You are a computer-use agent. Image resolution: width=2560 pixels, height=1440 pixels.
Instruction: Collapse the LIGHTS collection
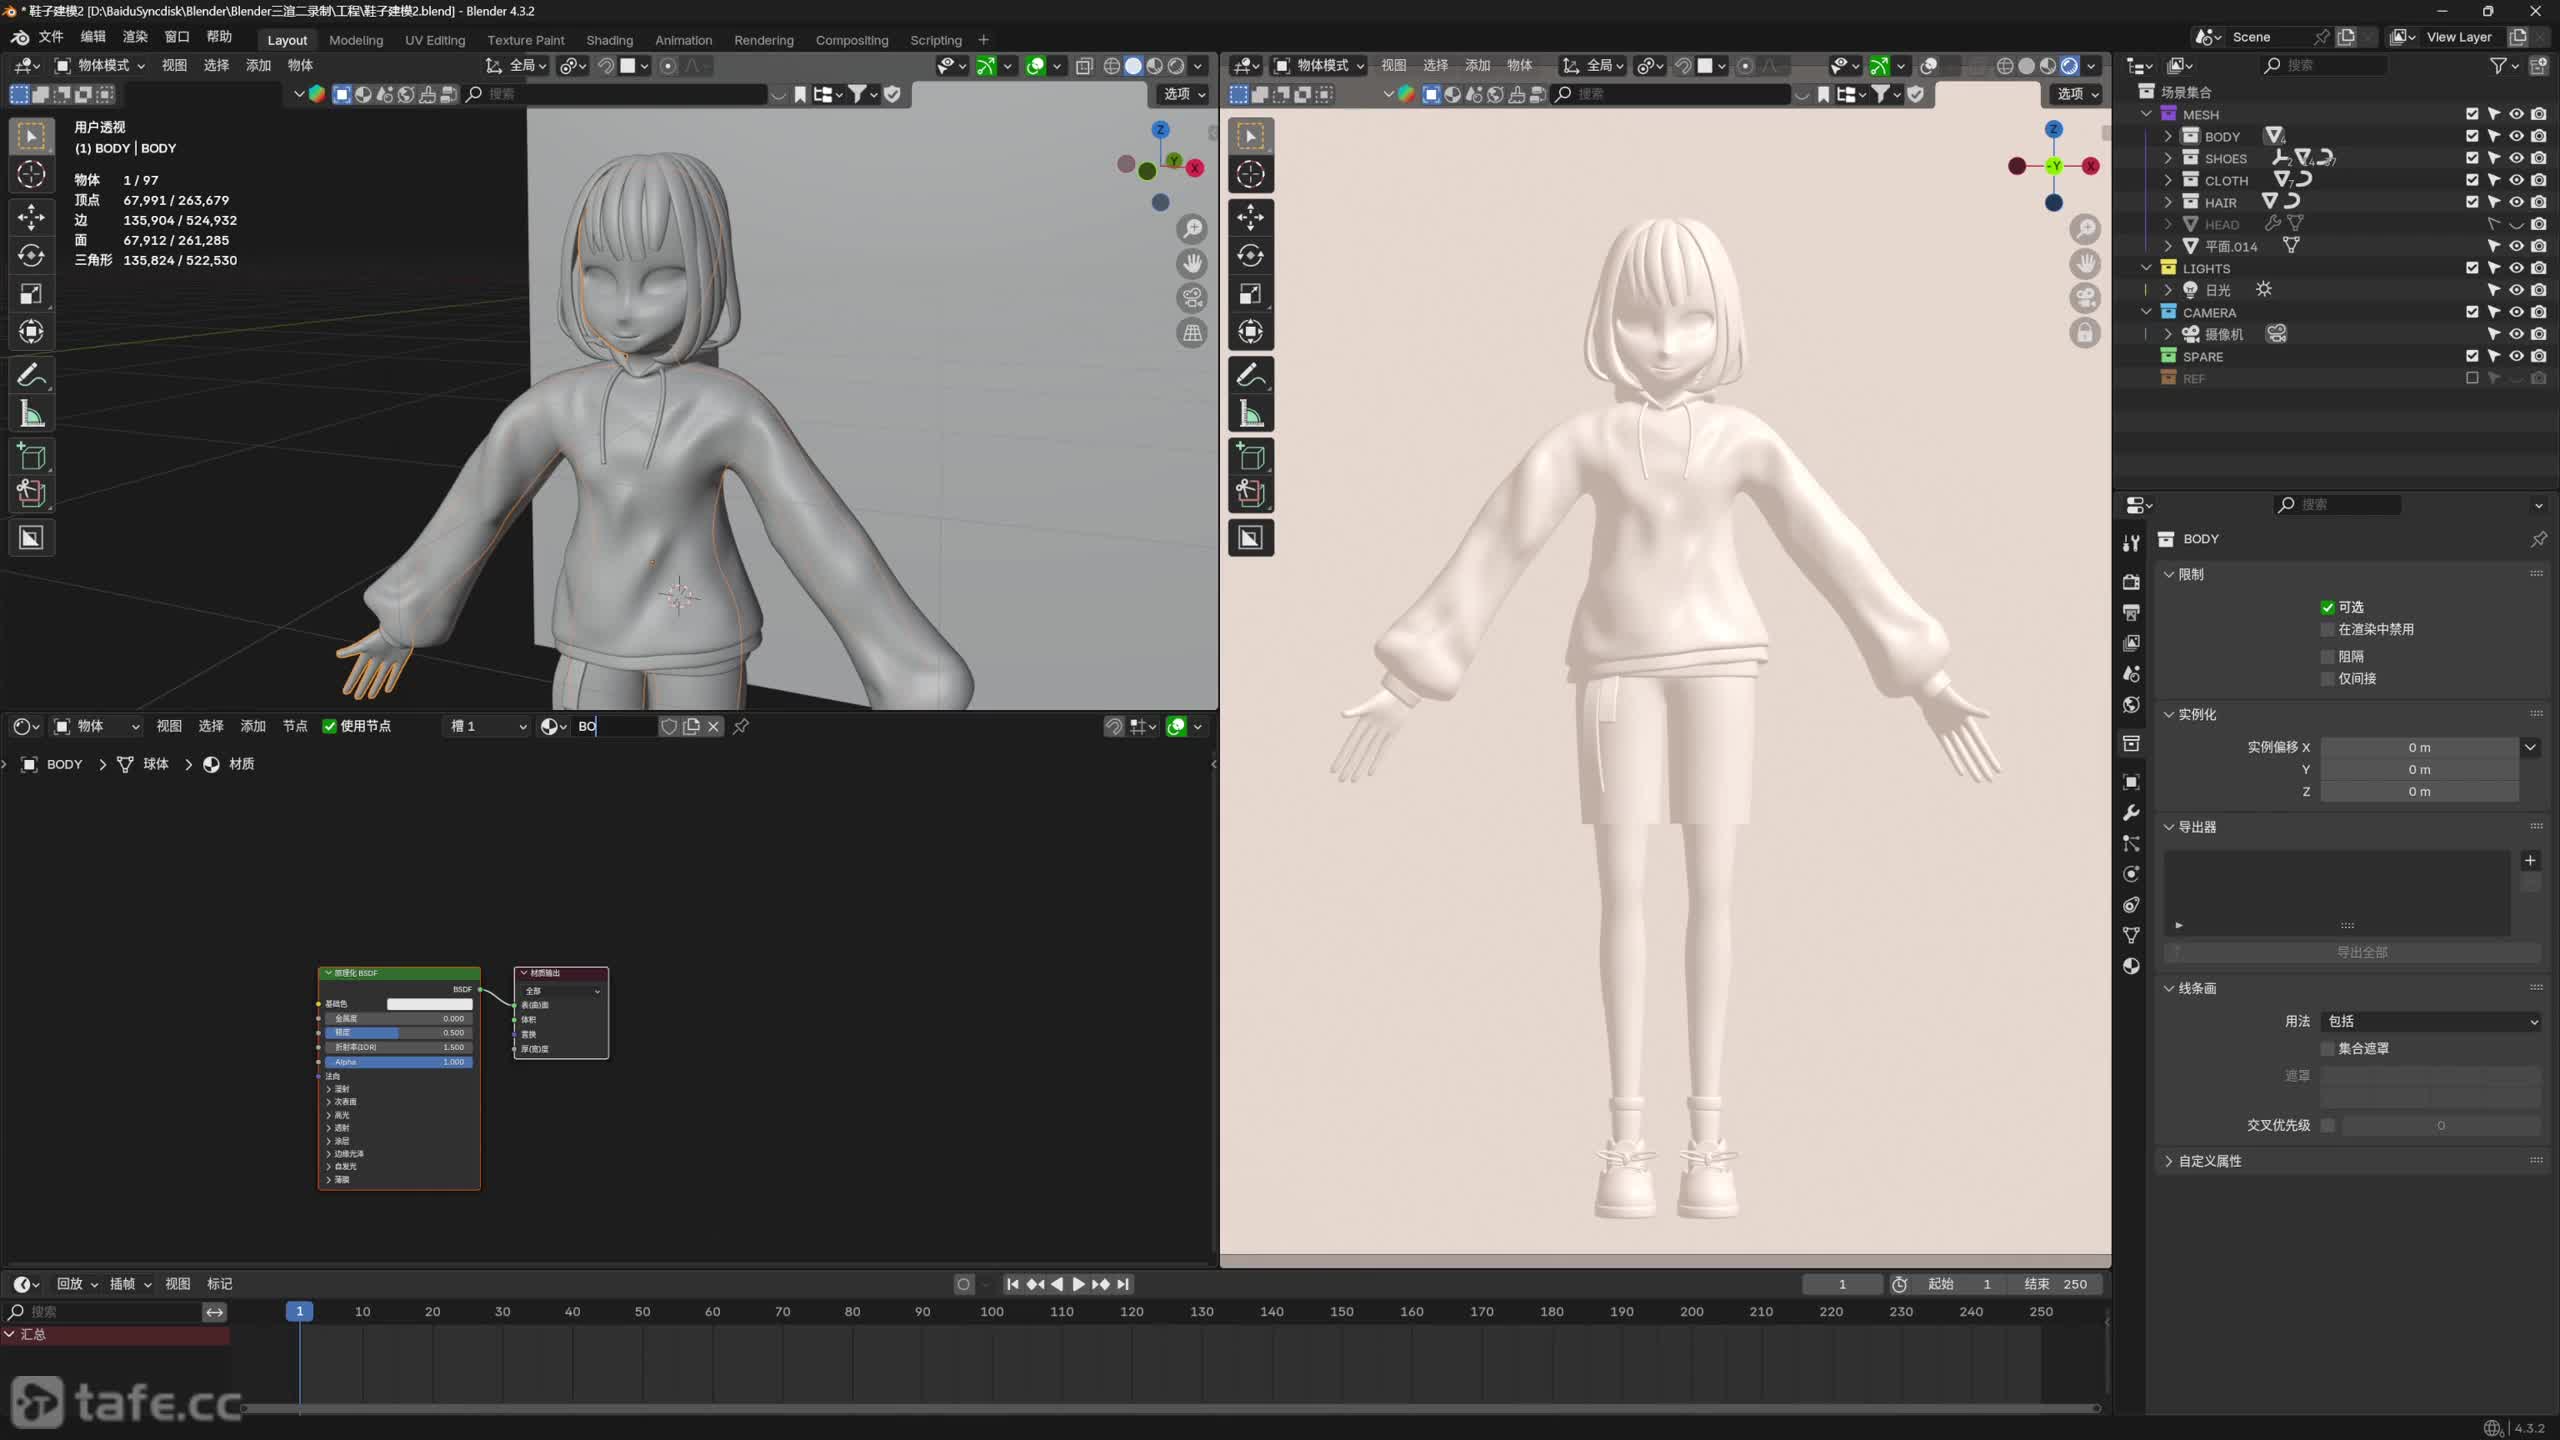(x=2146, y=268)
